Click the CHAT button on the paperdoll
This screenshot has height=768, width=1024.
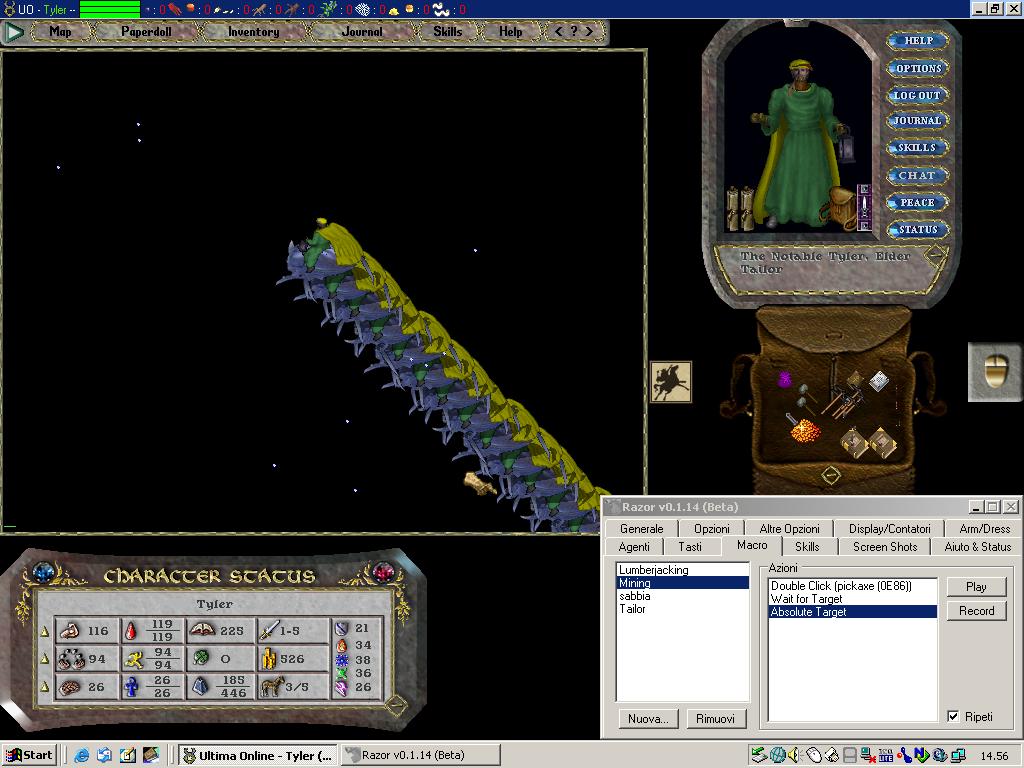pyautogui.click(x=918, y=175)
